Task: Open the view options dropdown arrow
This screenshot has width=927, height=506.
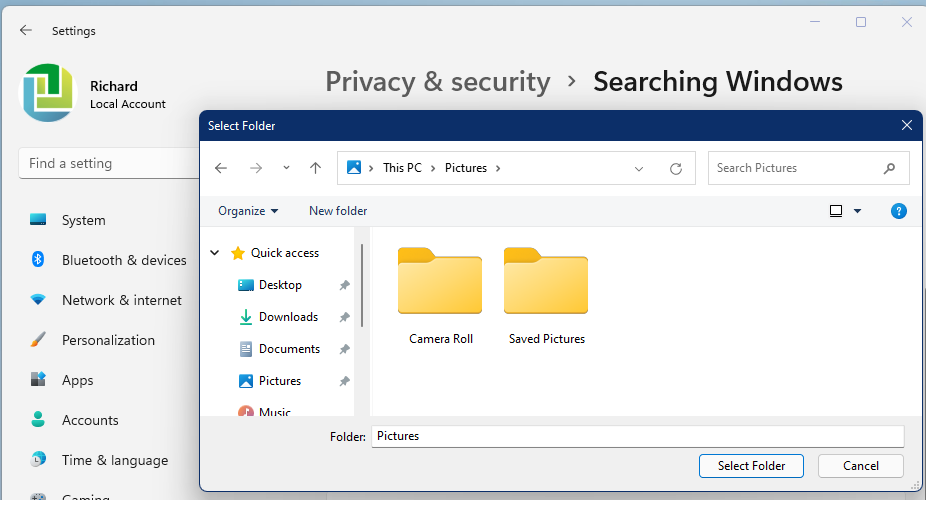Action: point(857,211)
